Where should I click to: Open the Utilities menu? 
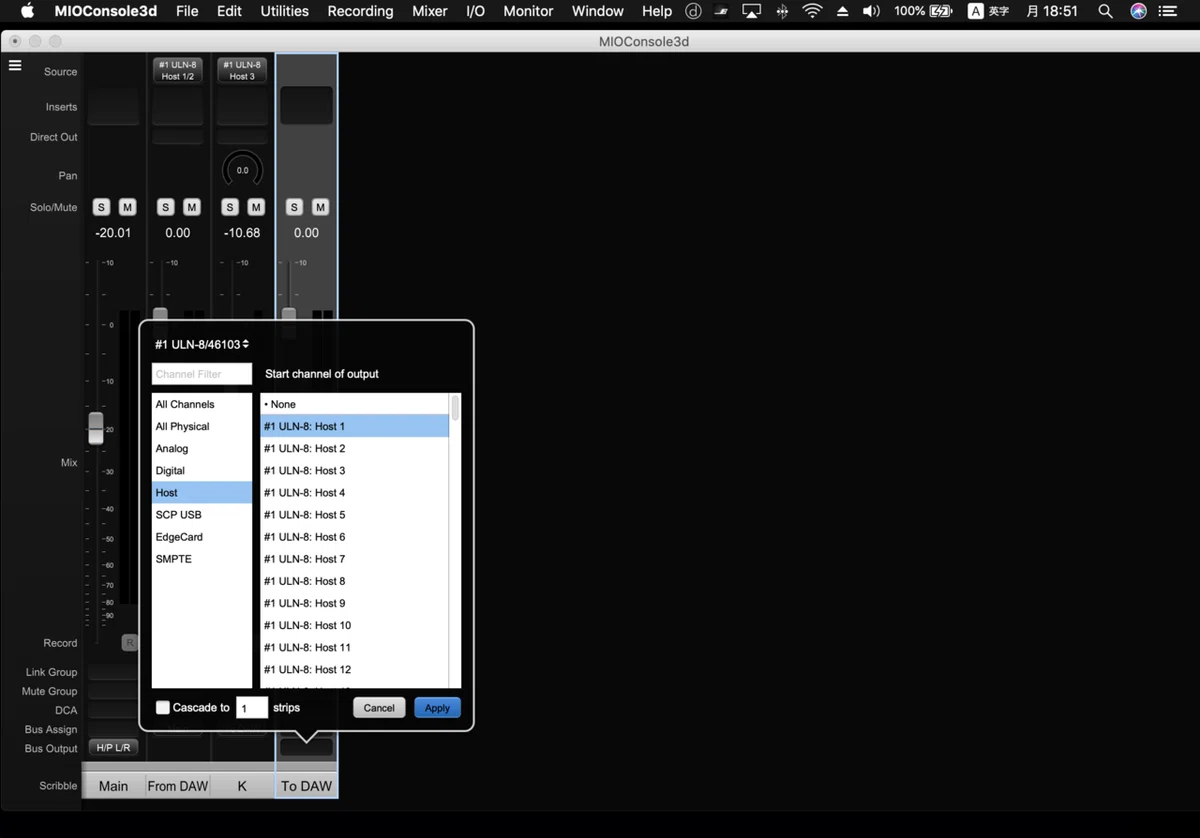pyautogui.click(x=284, y=11)
